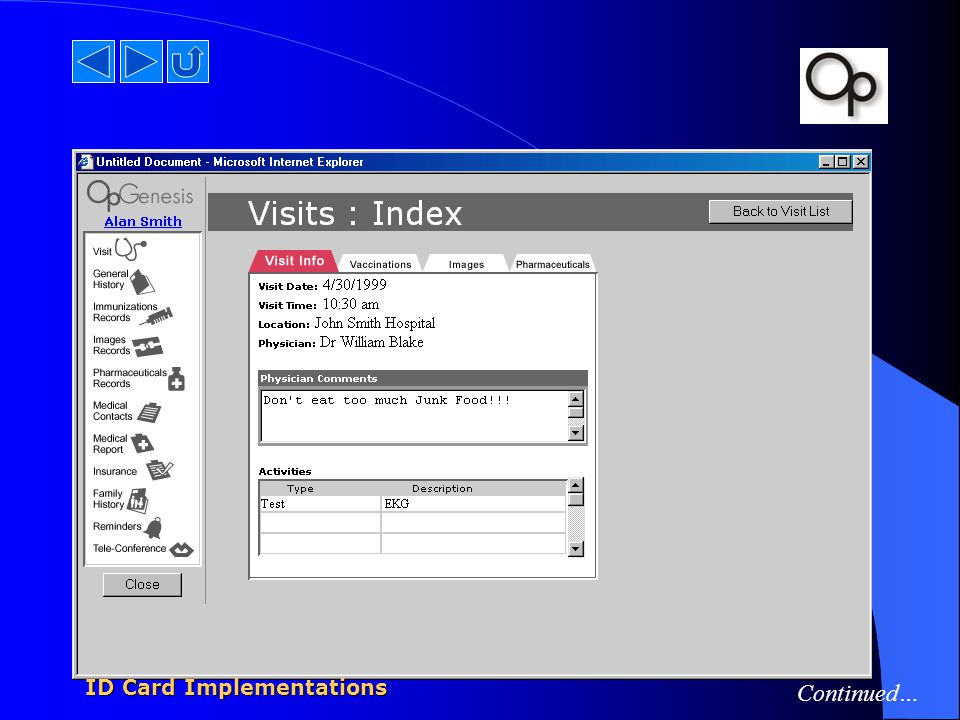Click the Description column header
Screen dimensions: 960x720
point(442,489)
